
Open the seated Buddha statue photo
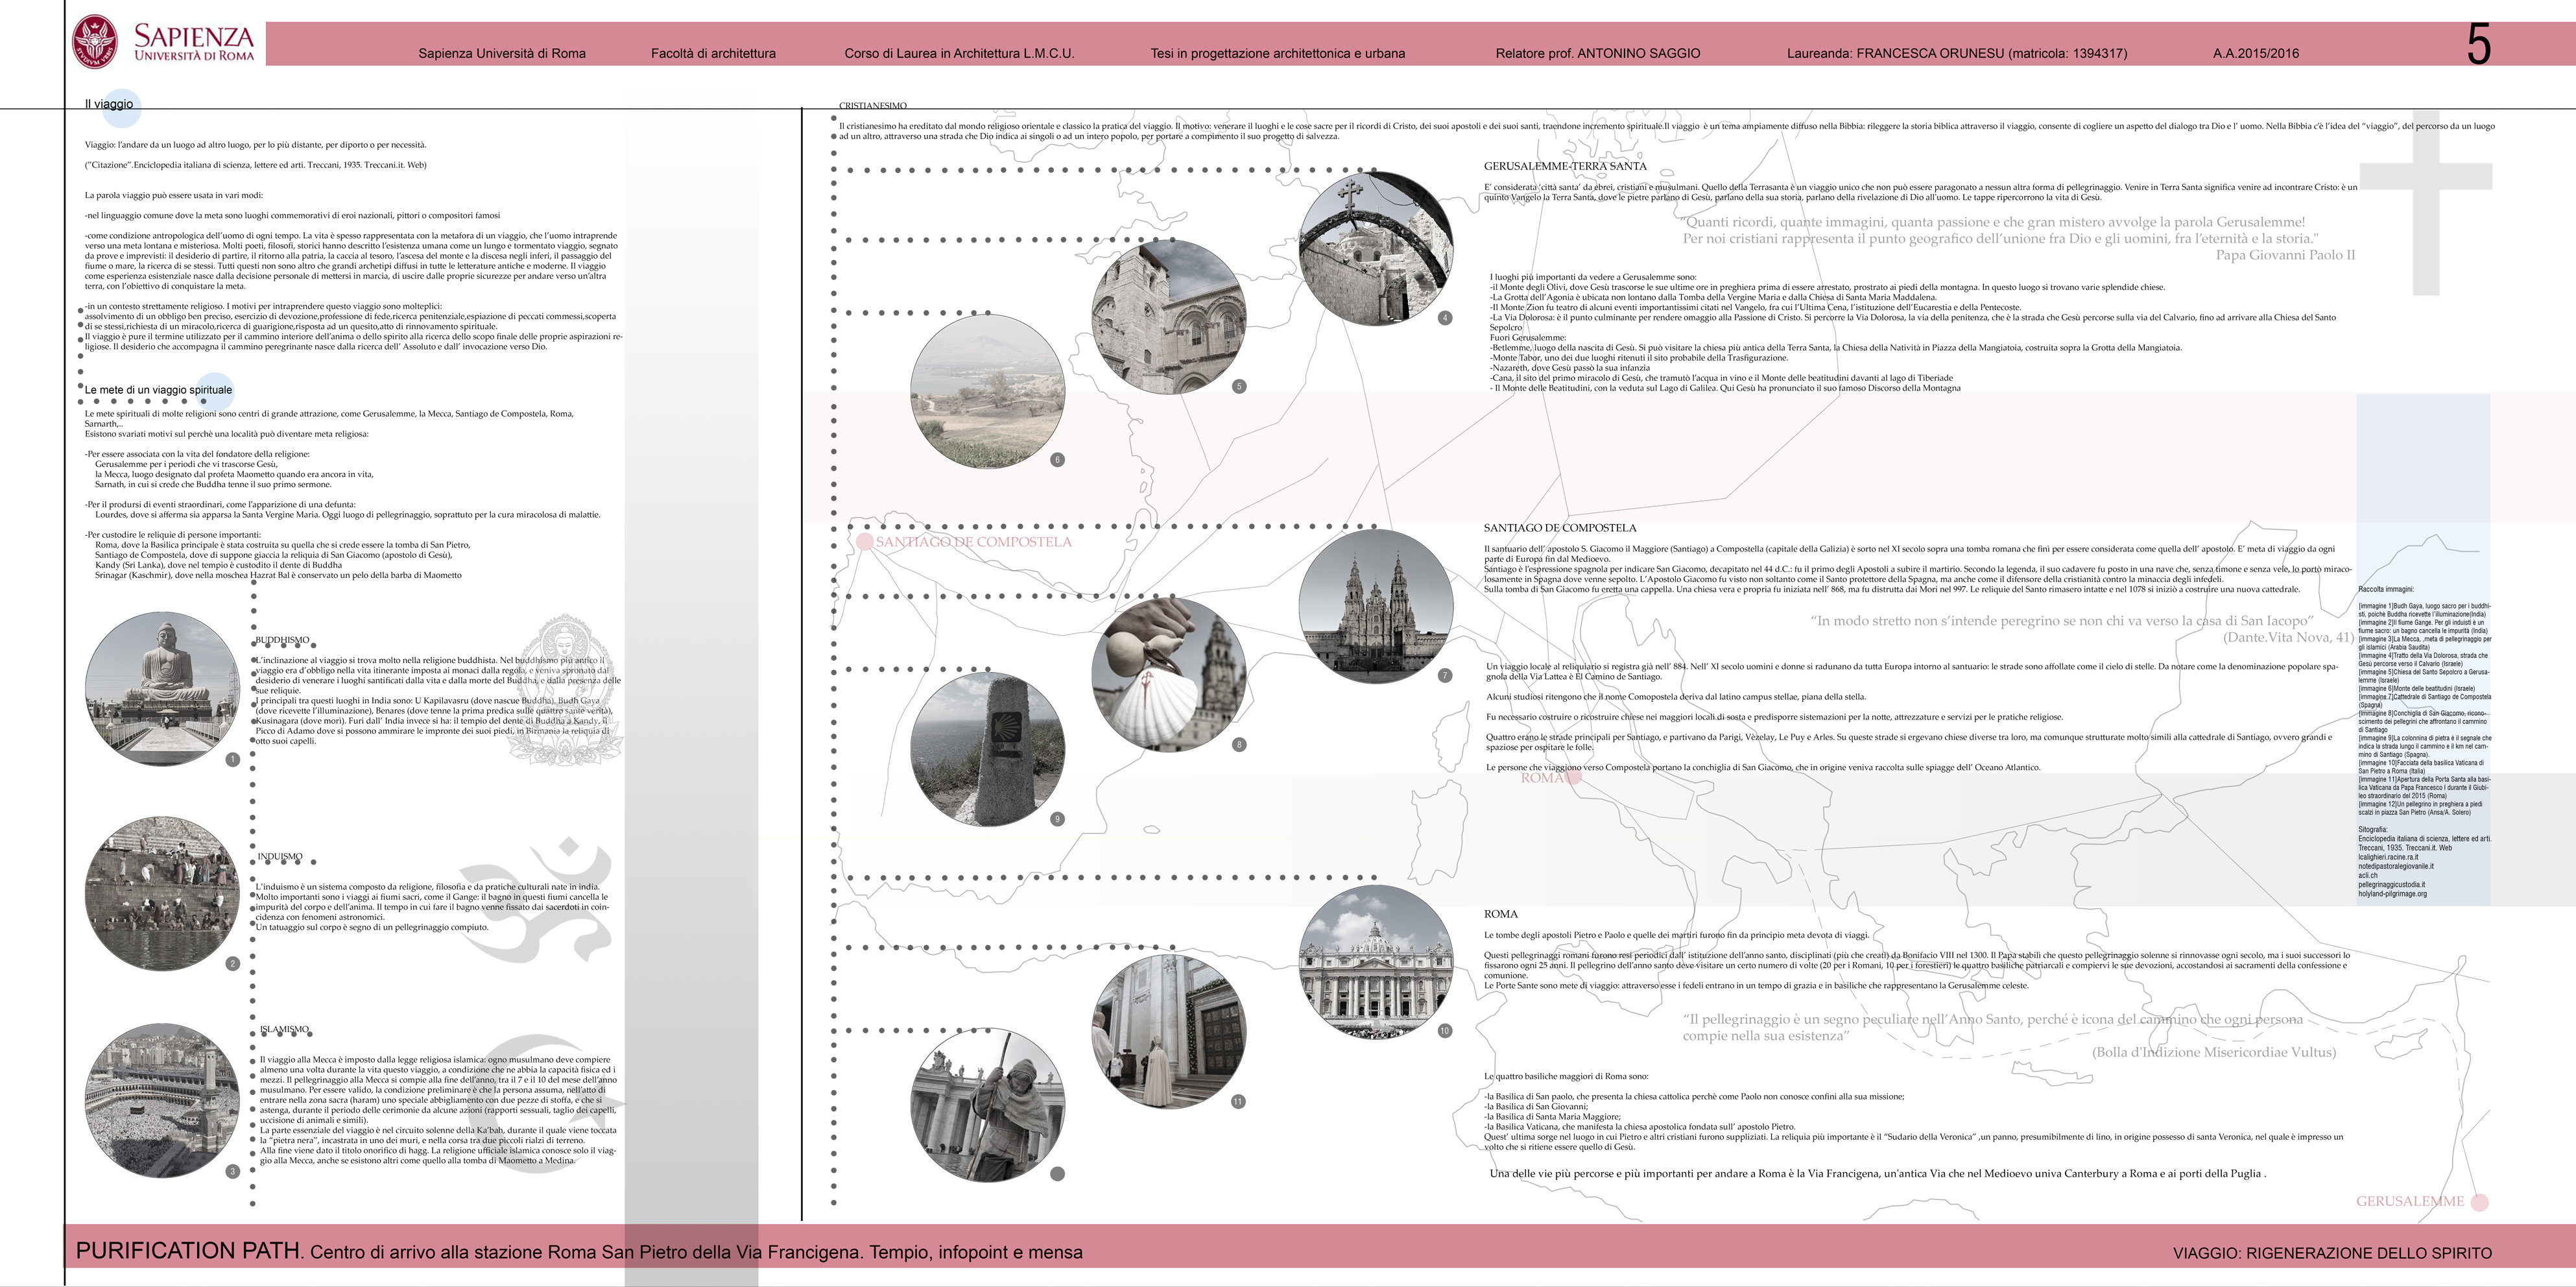(162, 689)
